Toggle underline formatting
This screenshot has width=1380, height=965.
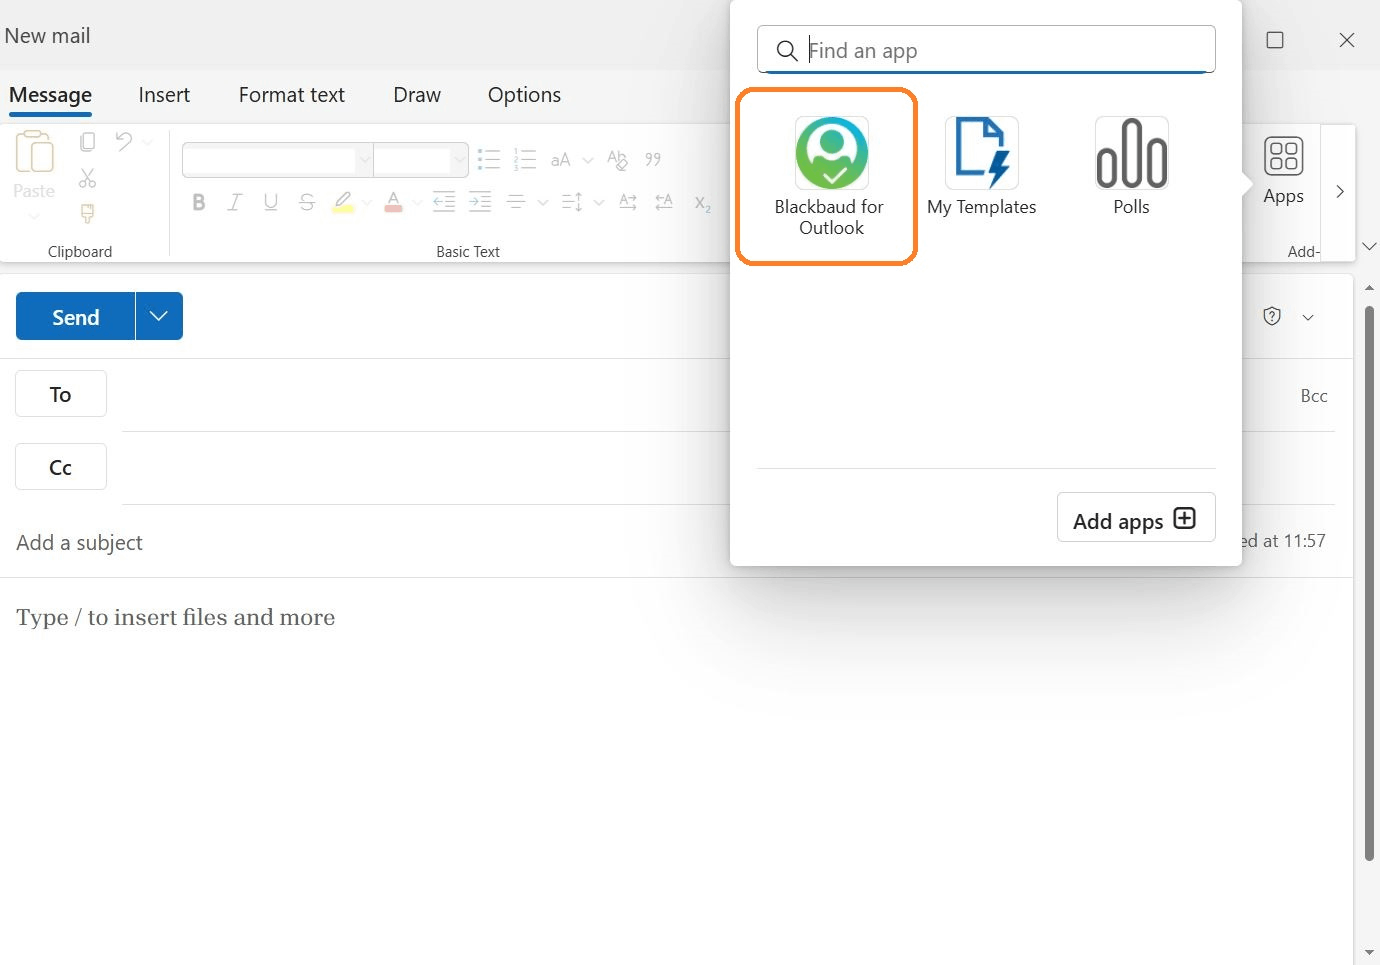pyautogui.click(x=270, y=201)
